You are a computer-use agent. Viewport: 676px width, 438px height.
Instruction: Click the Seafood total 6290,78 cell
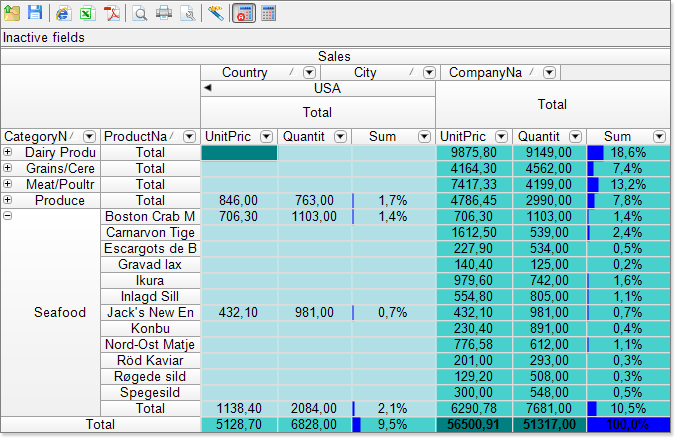(474, 408)
